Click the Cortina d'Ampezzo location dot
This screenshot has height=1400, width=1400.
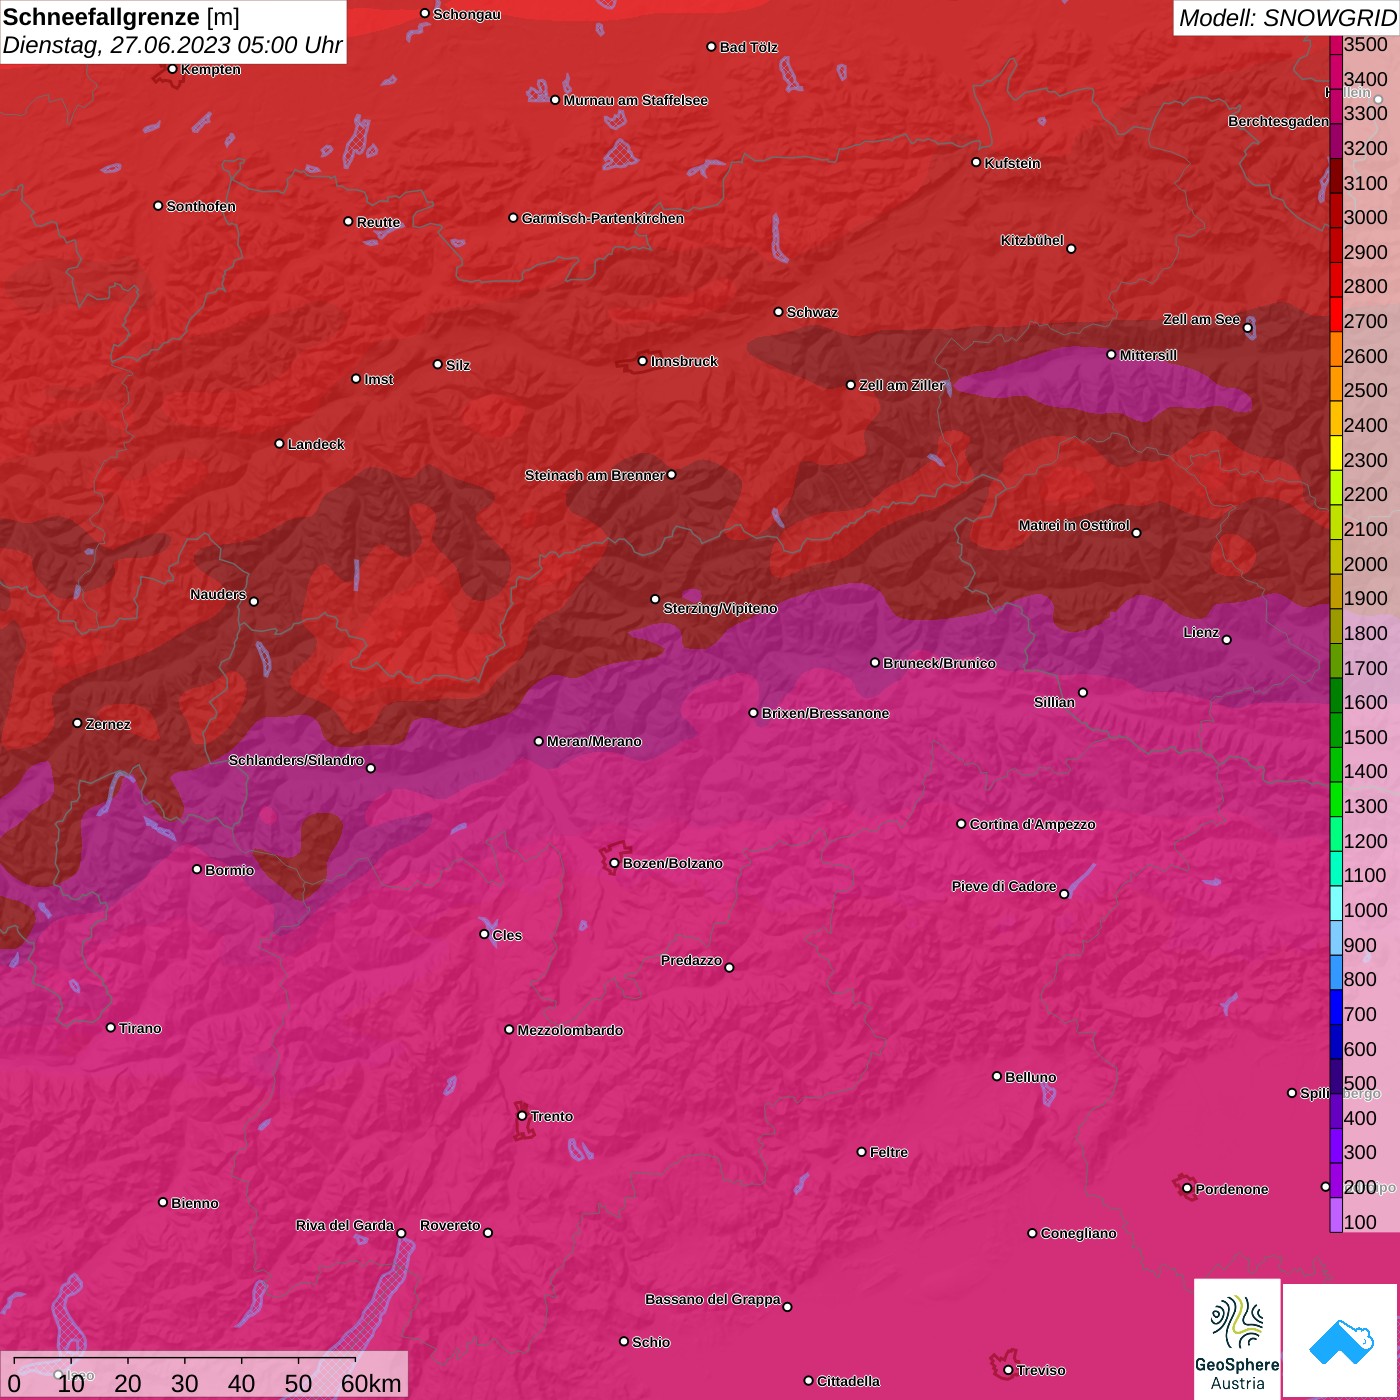pyautogui.click(x=961, y=824)
